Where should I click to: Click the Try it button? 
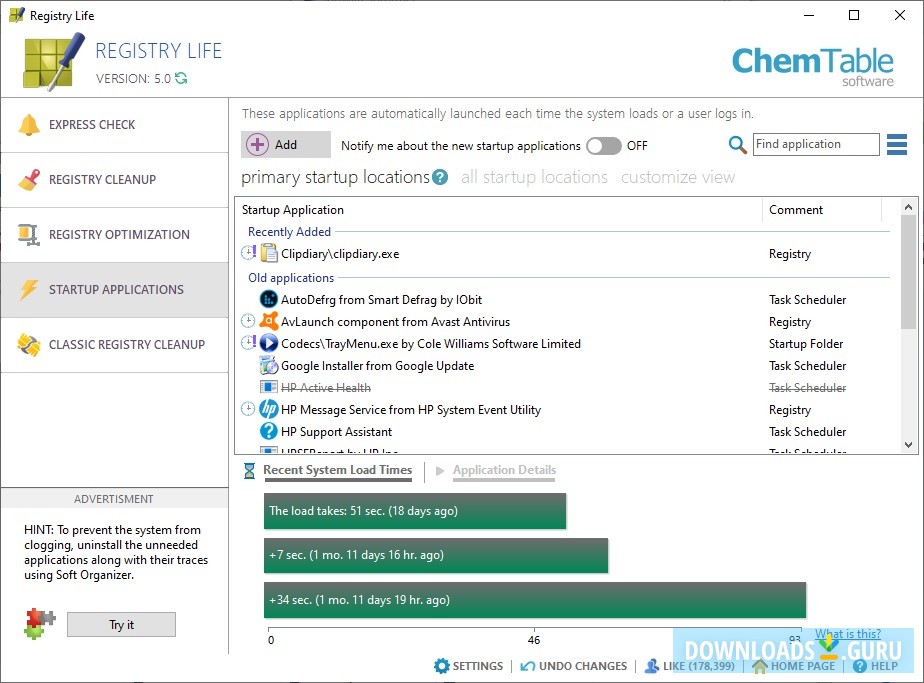[121, 625]
